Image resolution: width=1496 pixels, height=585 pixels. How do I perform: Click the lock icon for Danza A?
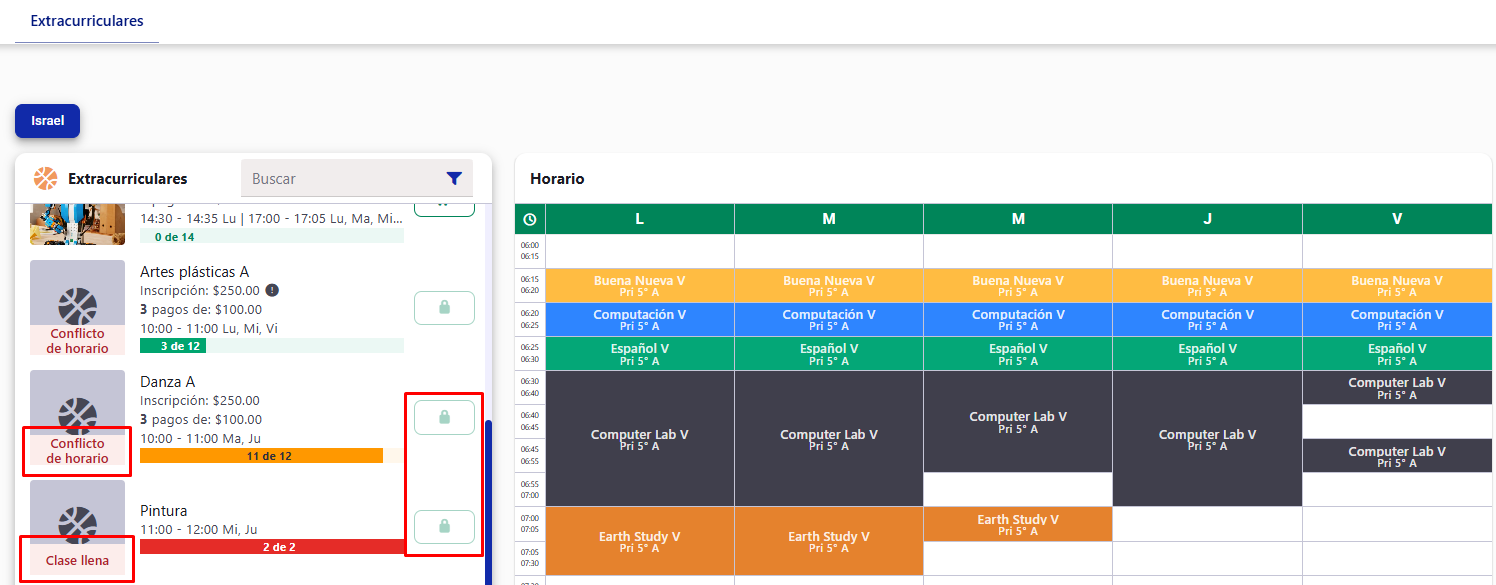[444, 417]
